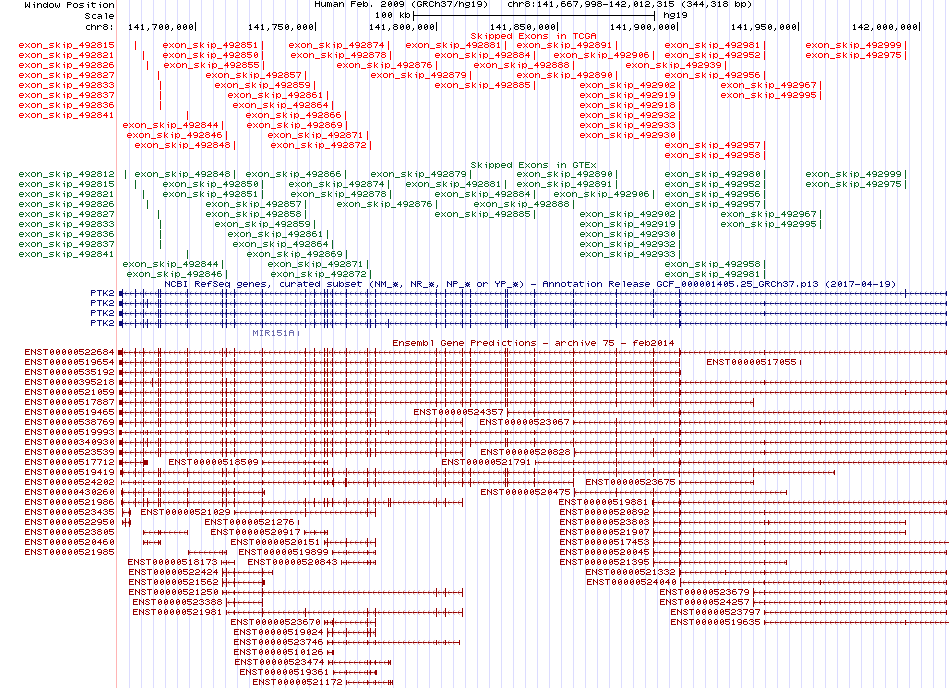Click the Window Position header label
Screen dimensions: 950x688
(x=69, y=5)
